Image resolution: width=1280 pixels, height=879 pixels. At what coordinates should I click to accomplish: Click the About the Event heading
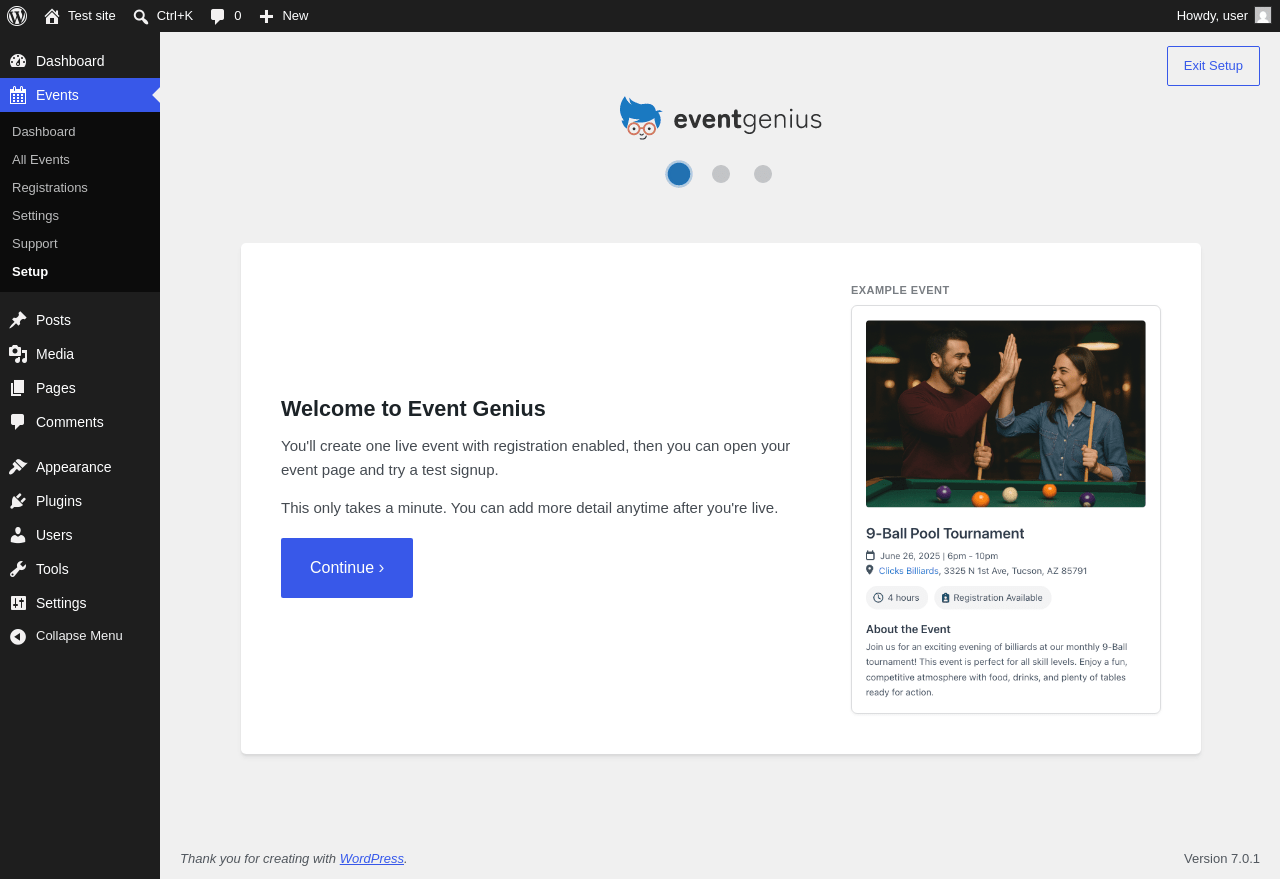(x=908, y=629)
